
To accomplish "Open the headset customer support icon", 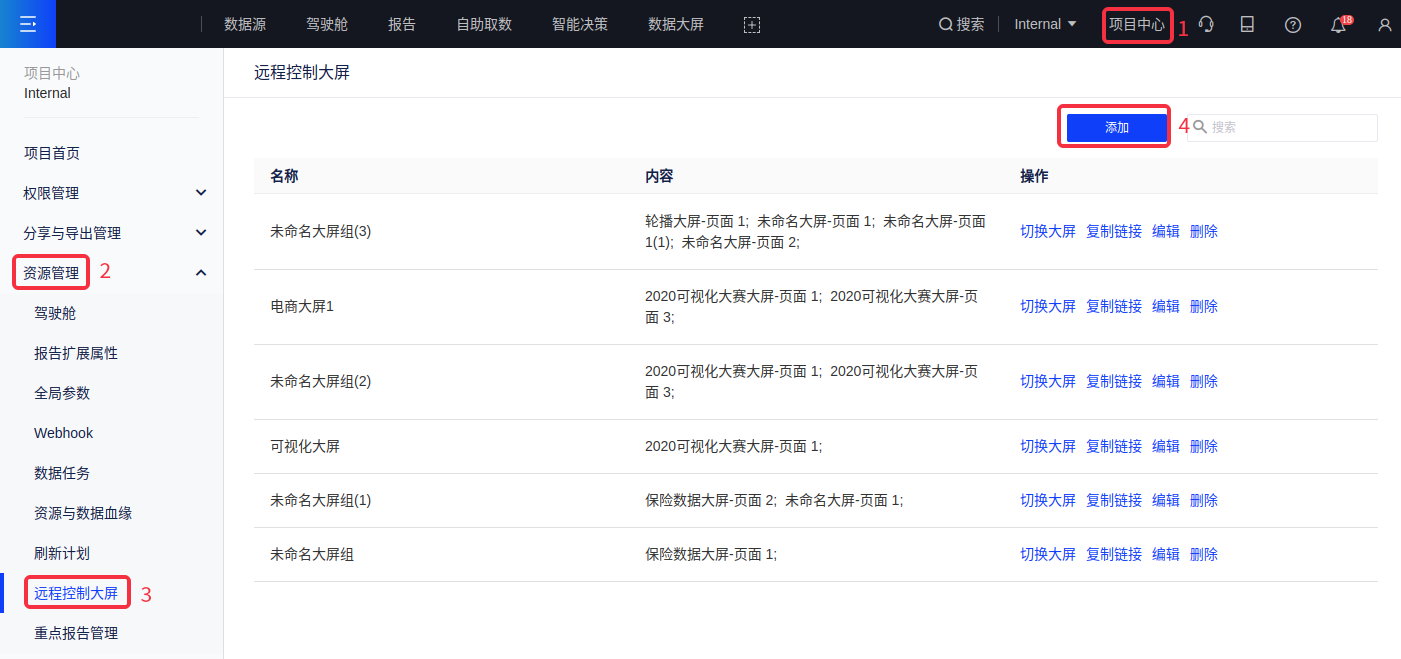I will click(1207, 25).
